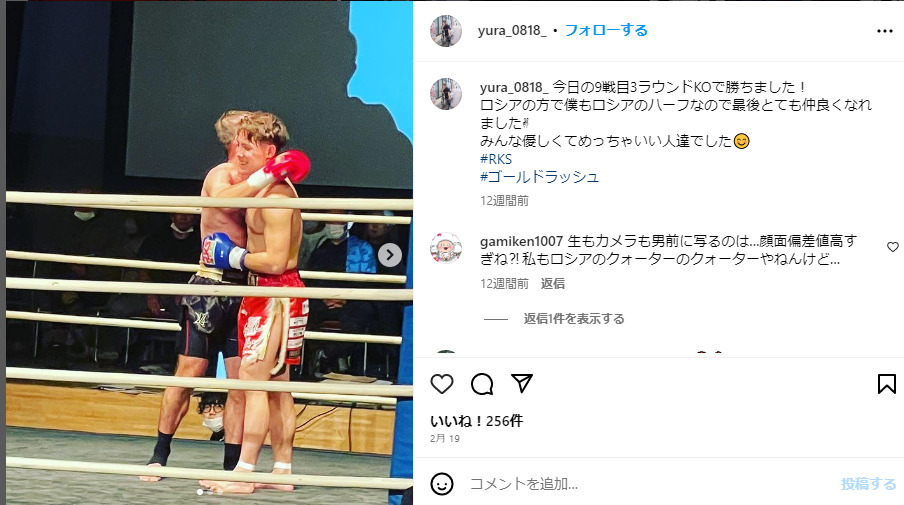The height and width of the screenshot is (505, 904).
Task: Like the post with the heart icon
Action: (442, 384)
